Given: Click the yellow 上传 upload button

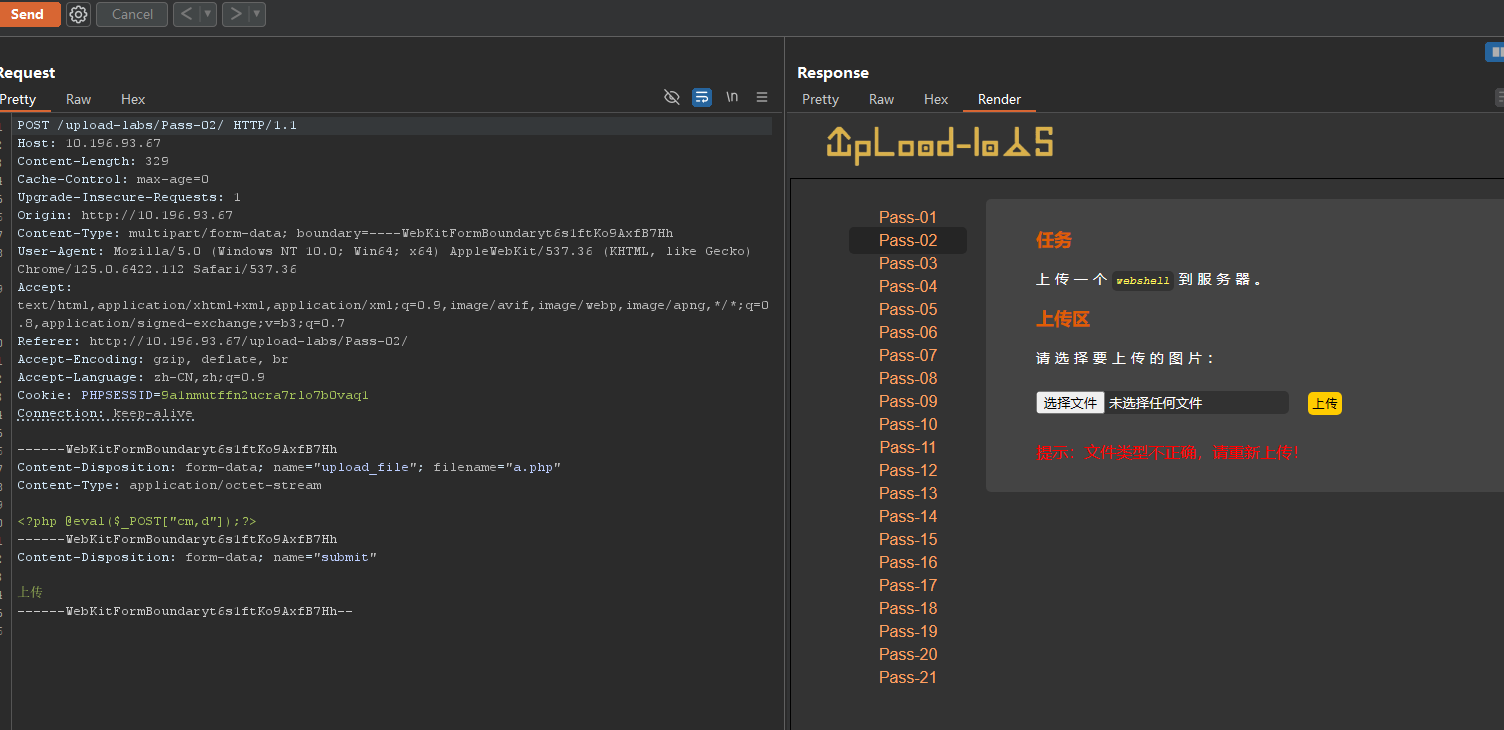Looking at the screenshot, I should pos(1325,403).
